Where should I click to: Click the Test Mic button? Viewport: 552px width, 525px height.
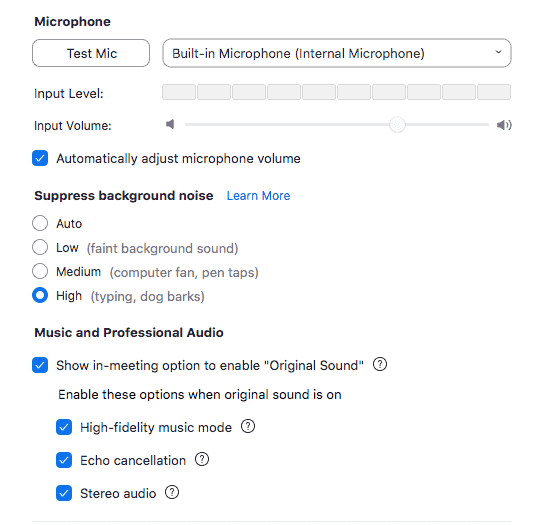coord(91,53)
